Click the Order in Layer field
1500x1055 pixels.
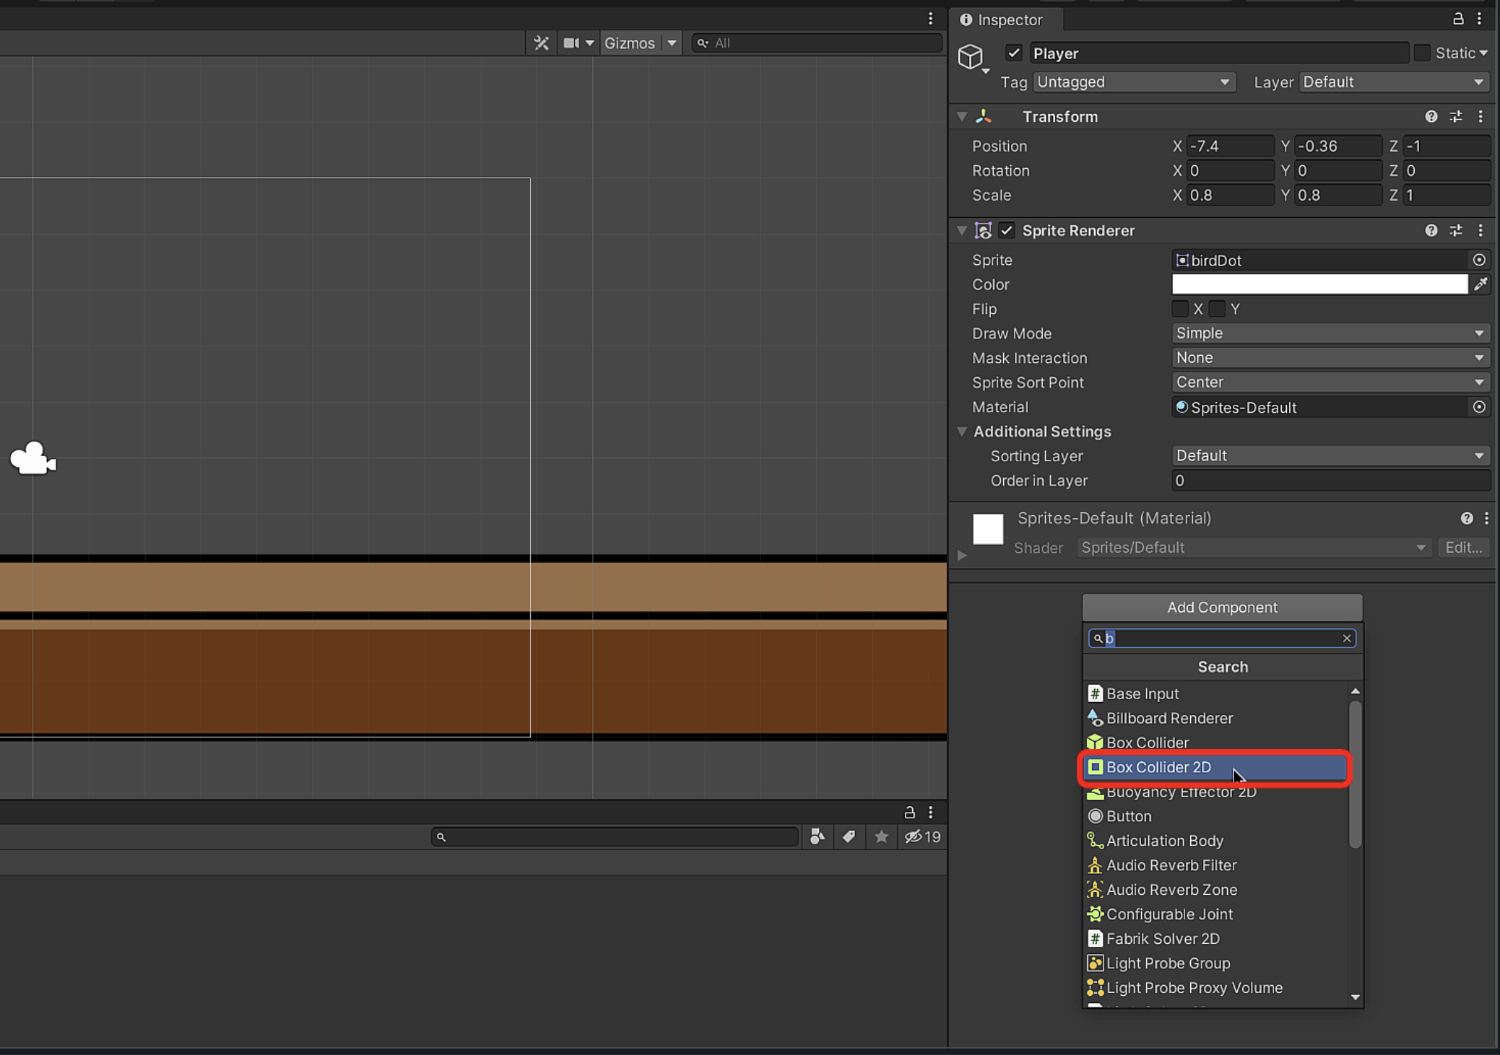1331,481
